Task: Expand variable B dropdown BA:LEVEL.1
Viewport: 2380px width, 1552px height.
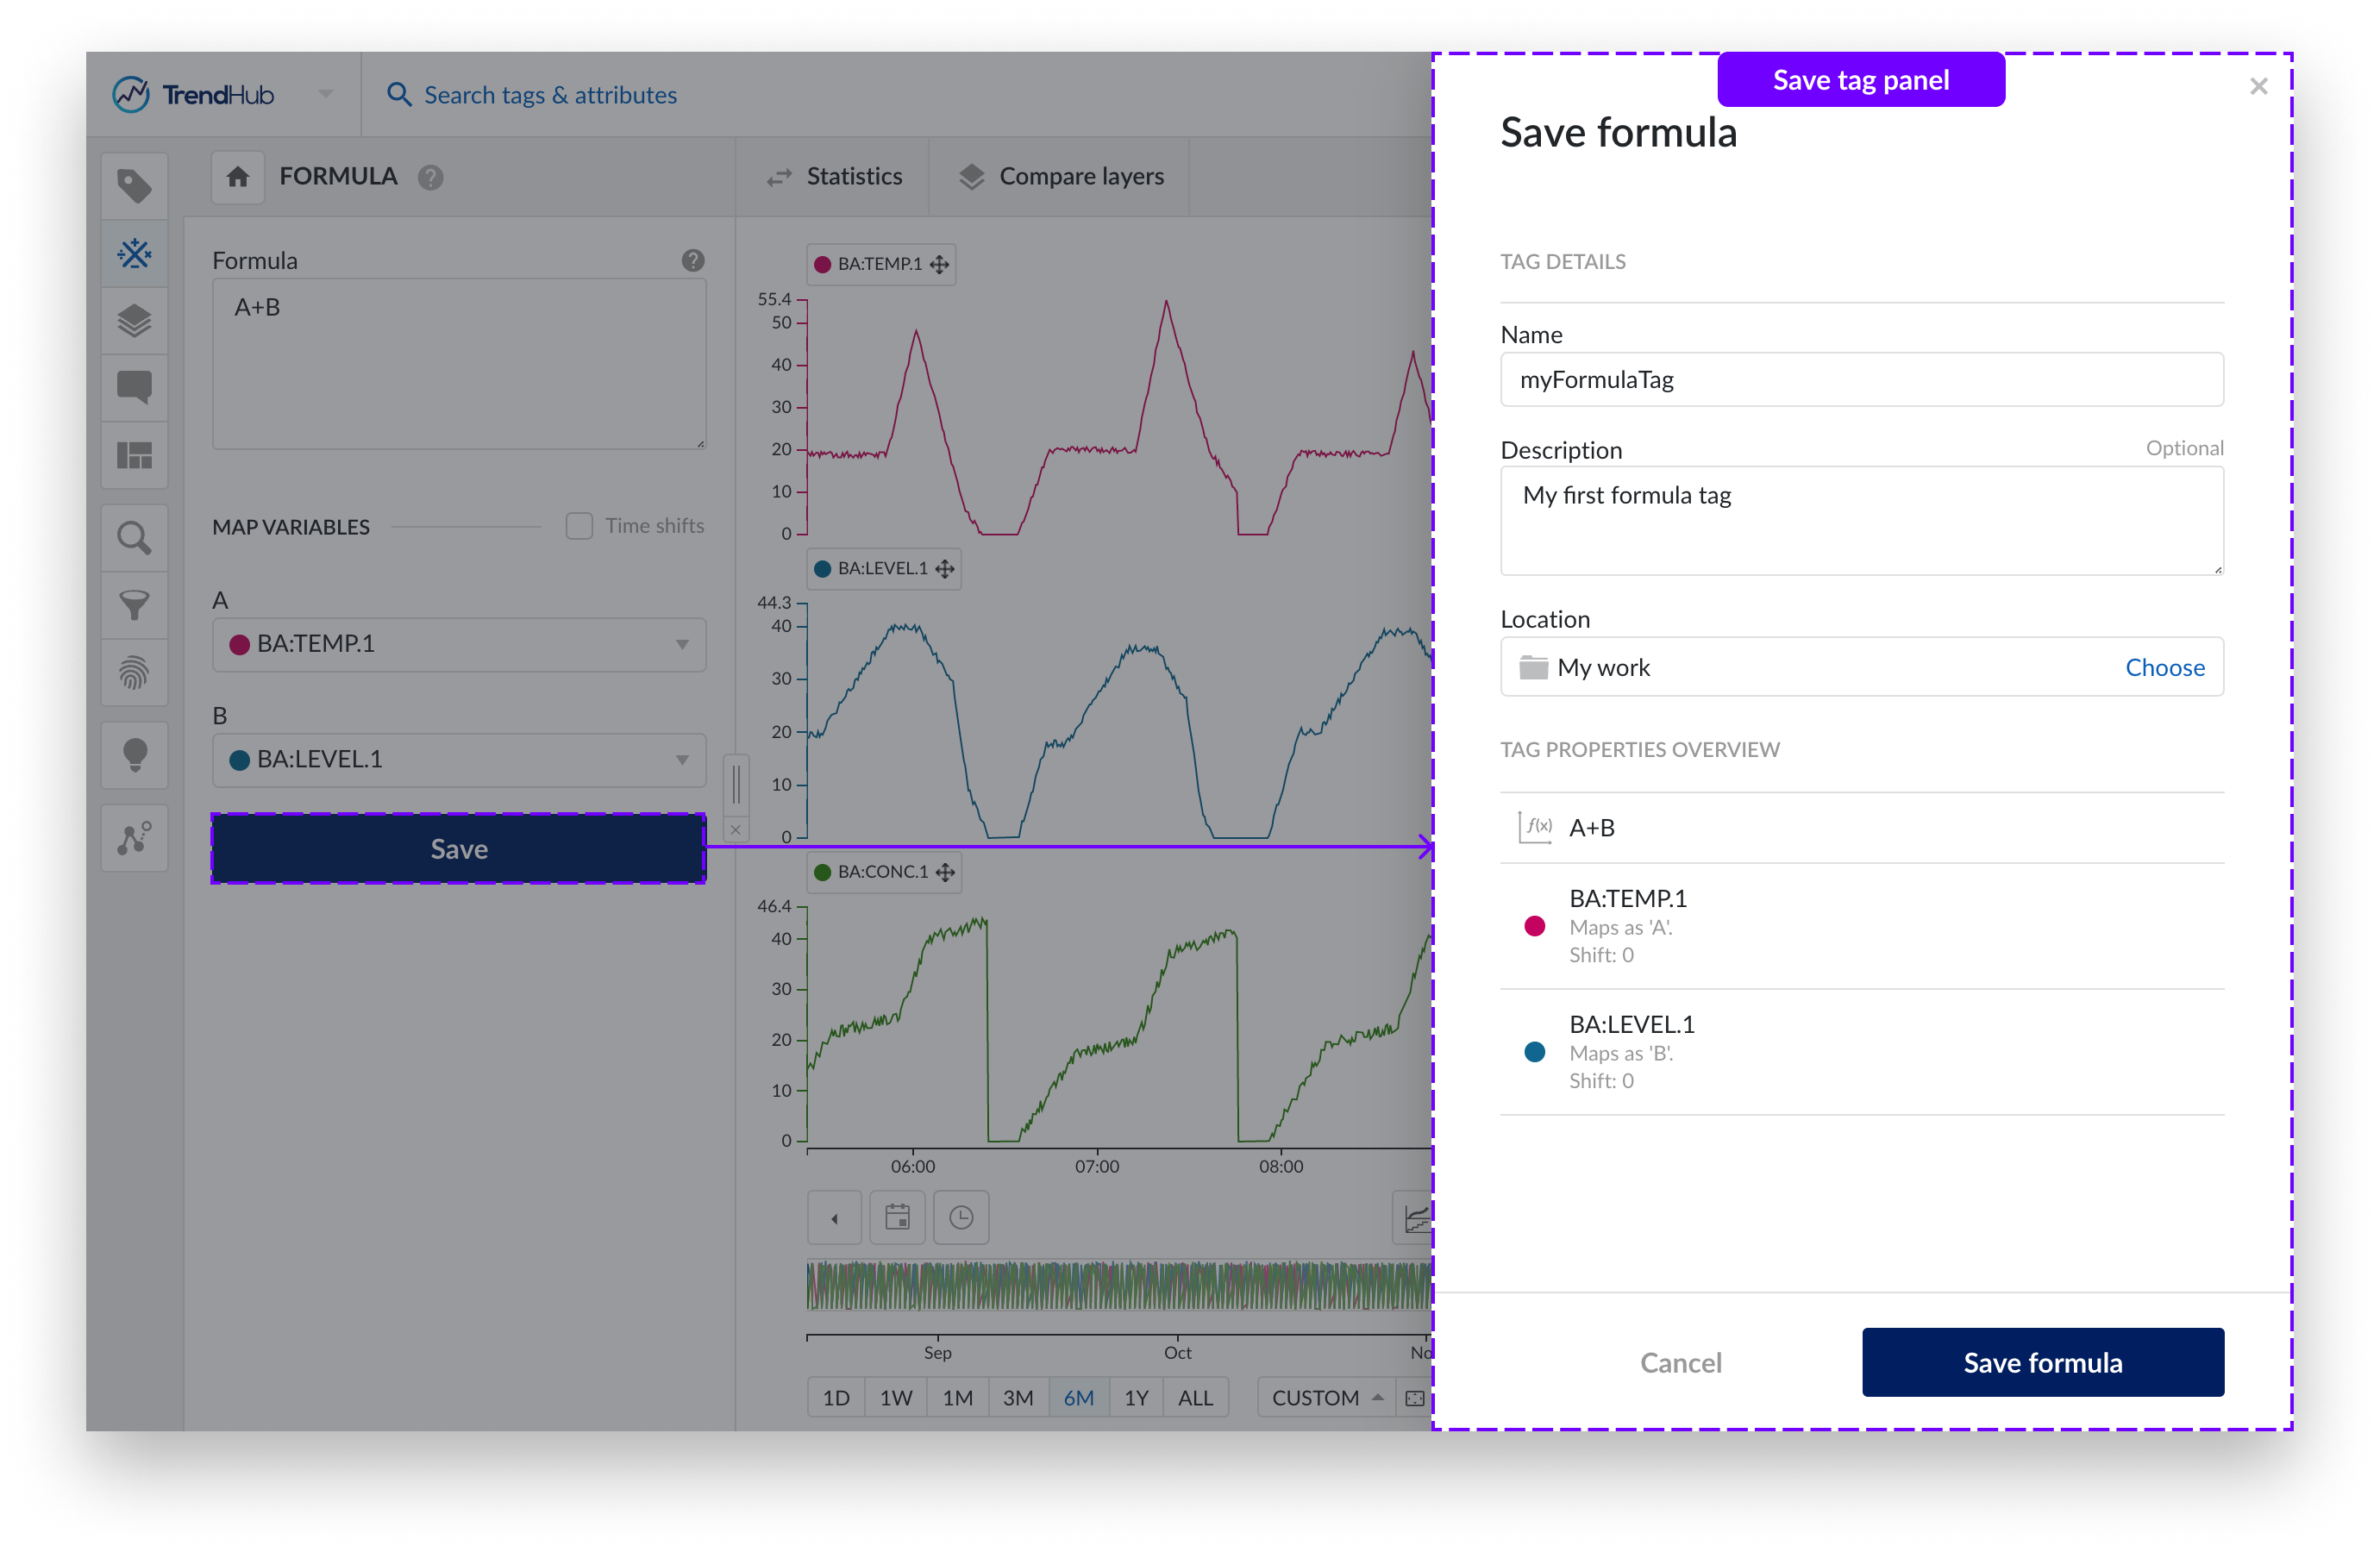Action: [459, 760]
